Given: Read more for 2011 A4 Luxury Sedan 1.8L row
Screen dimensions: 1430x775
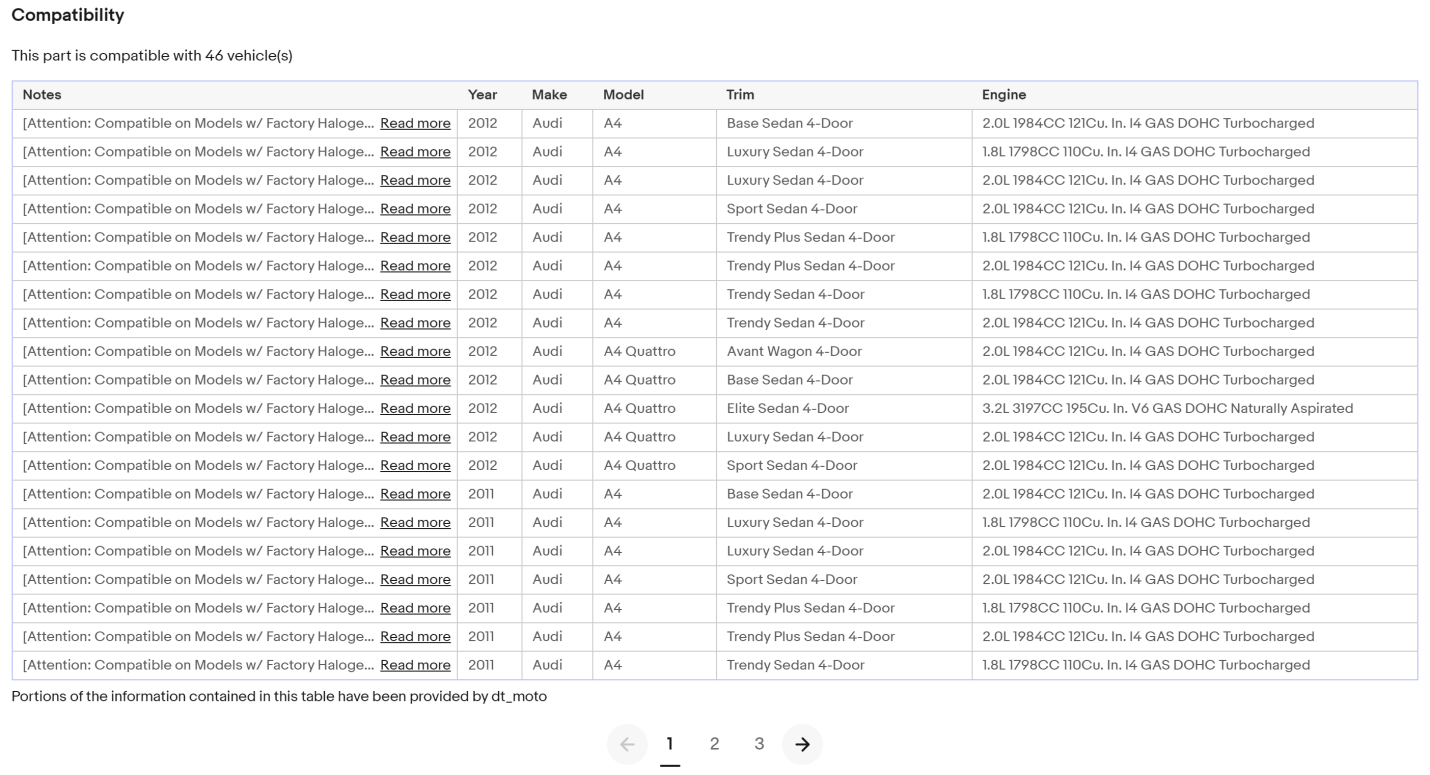Looking at the screenshot, I should [x=415, y=523].
